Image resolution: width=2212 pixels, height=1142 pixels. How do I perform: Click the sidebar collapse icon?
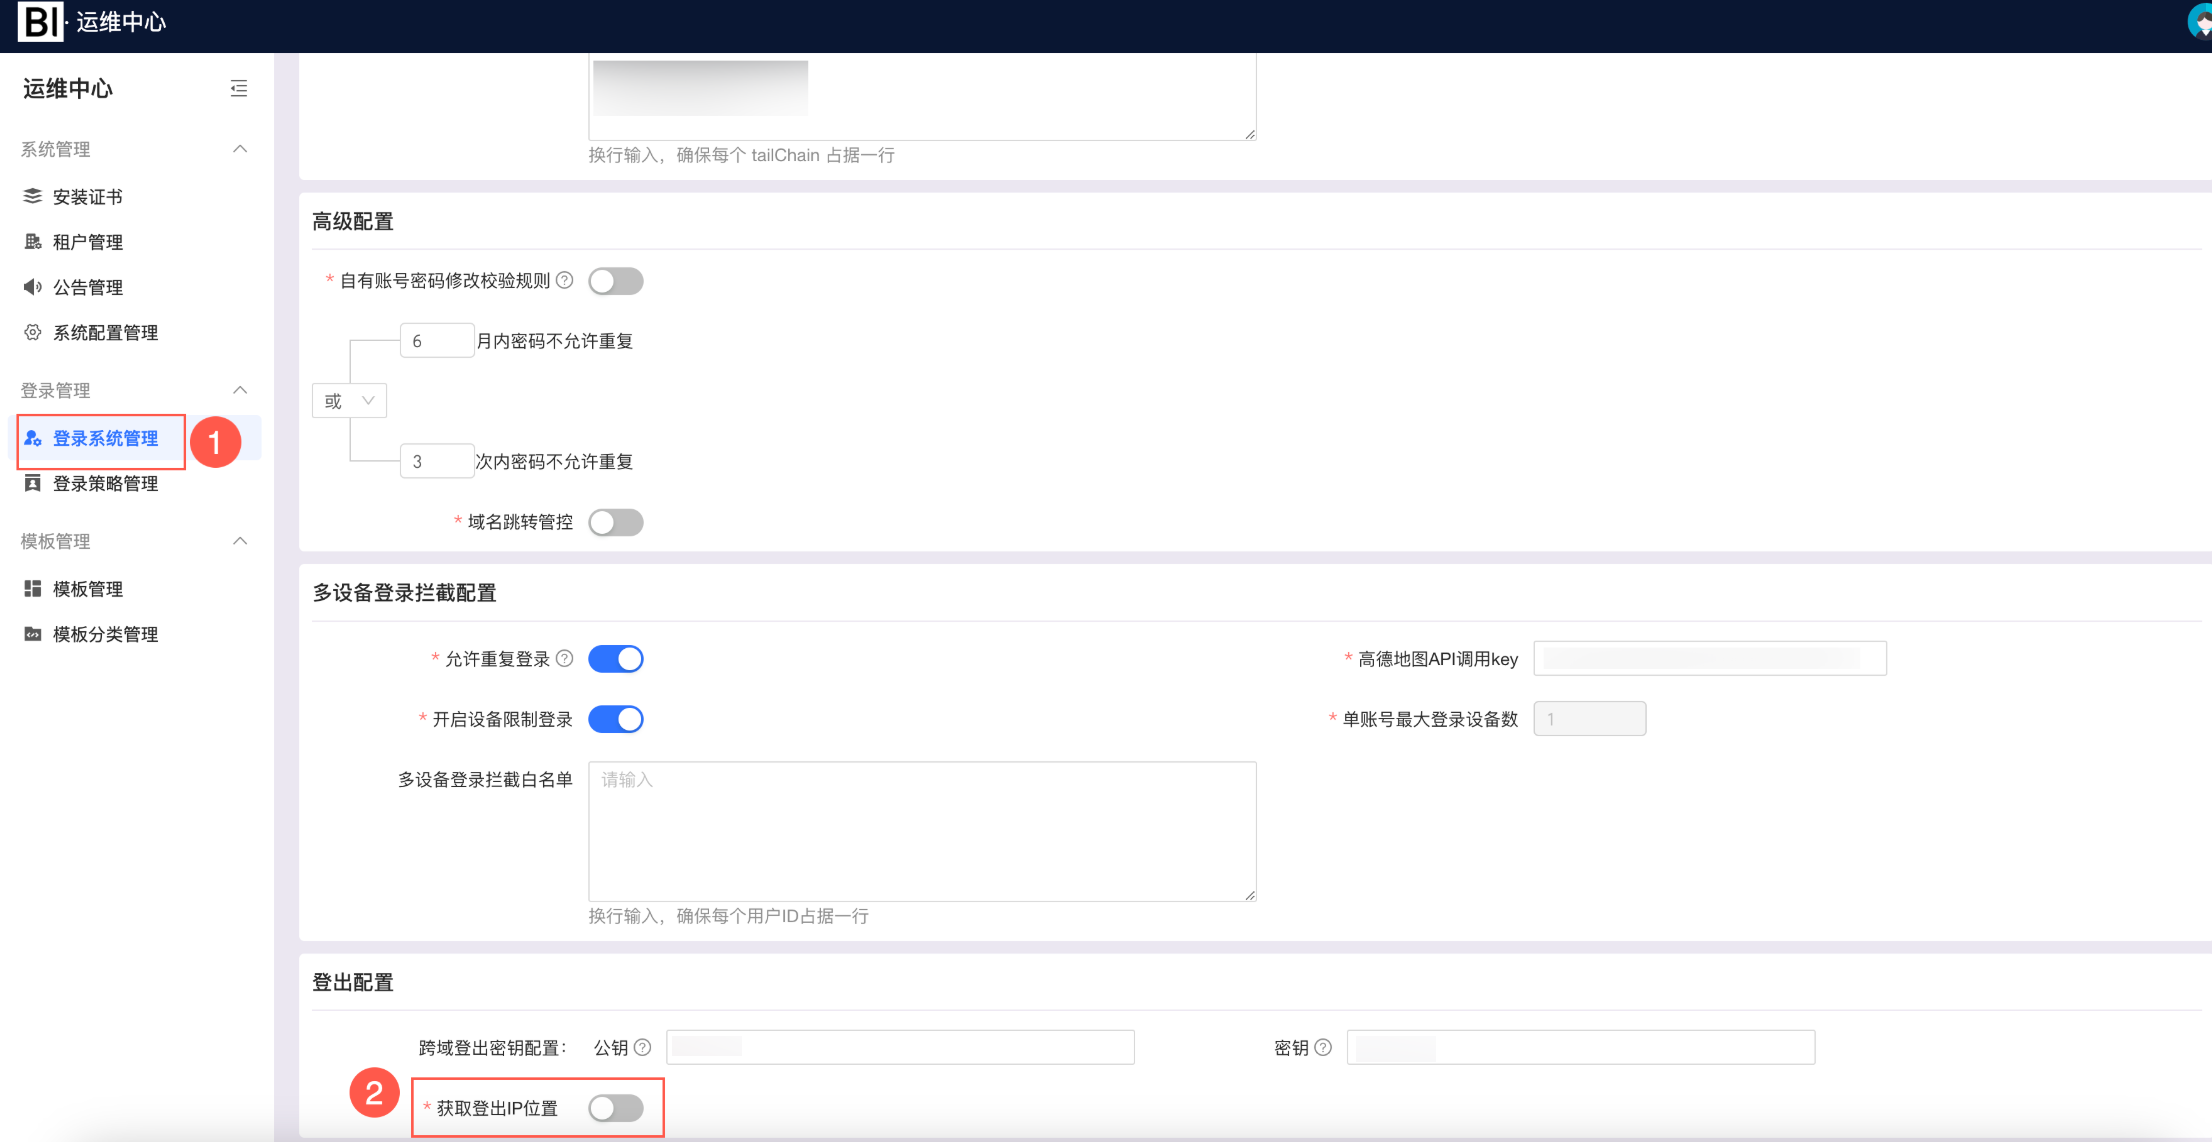(239, 89)
